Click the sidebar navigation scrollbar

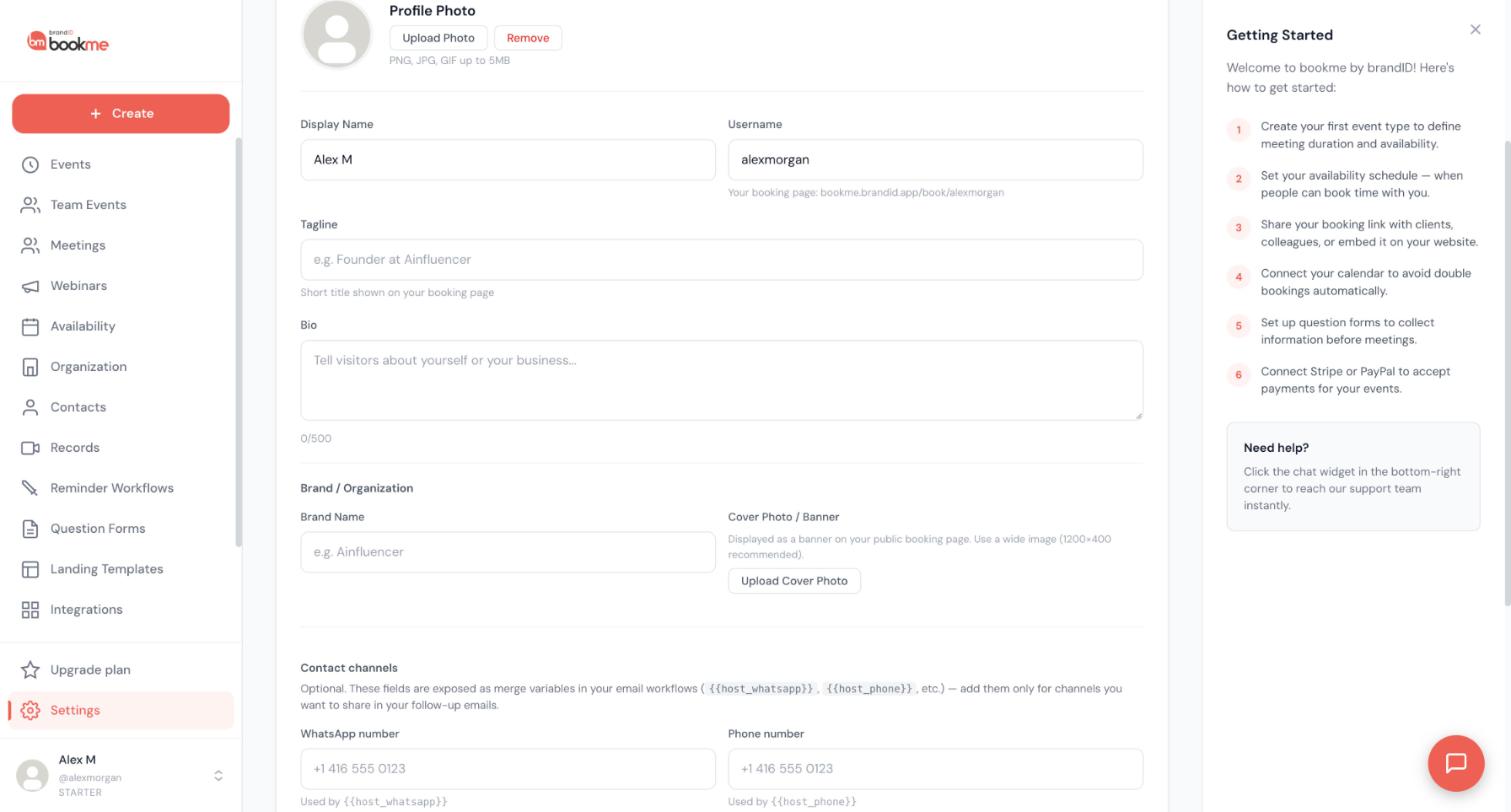pyautogui.click(x=238, y=342)
